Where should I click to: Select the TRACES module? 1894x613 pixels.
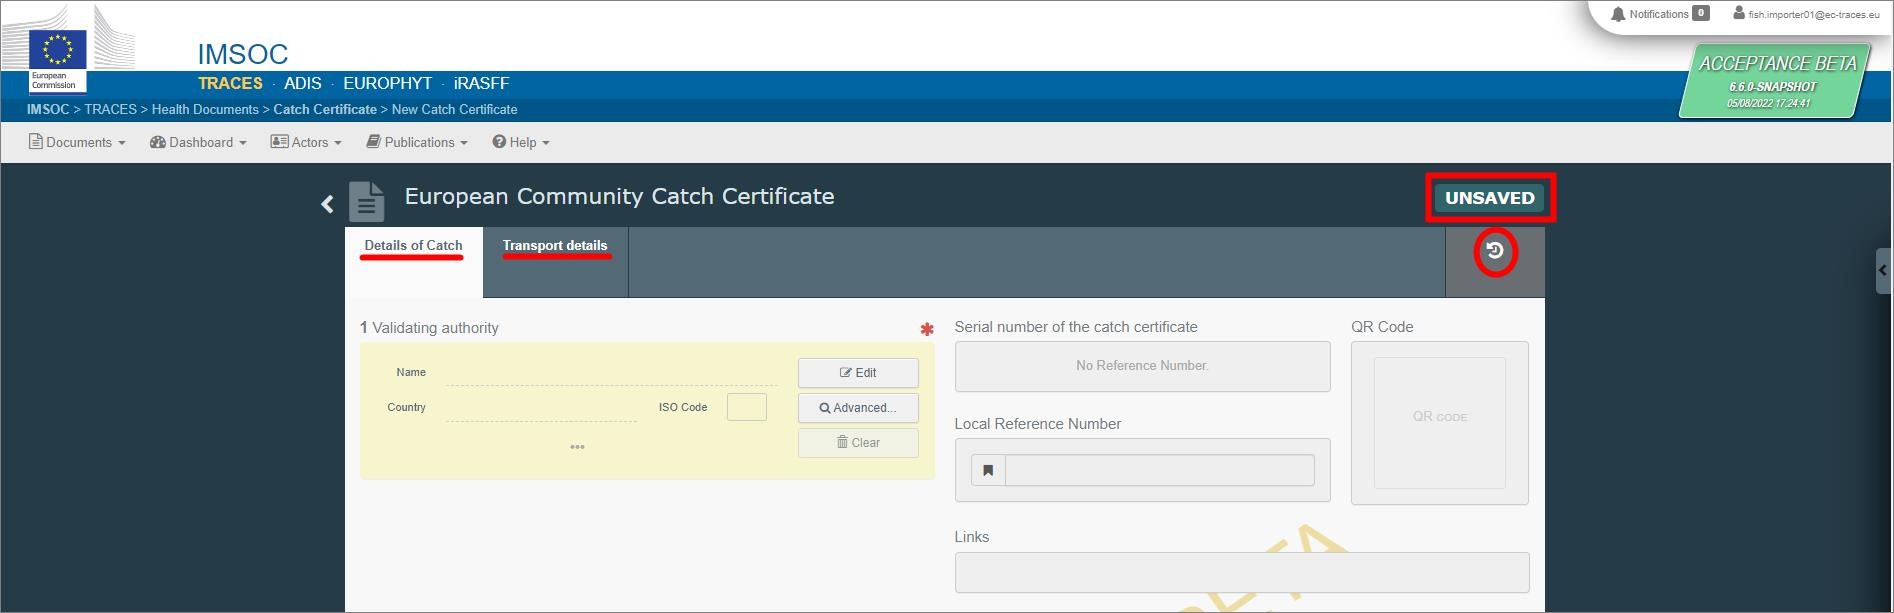[230, 83]
